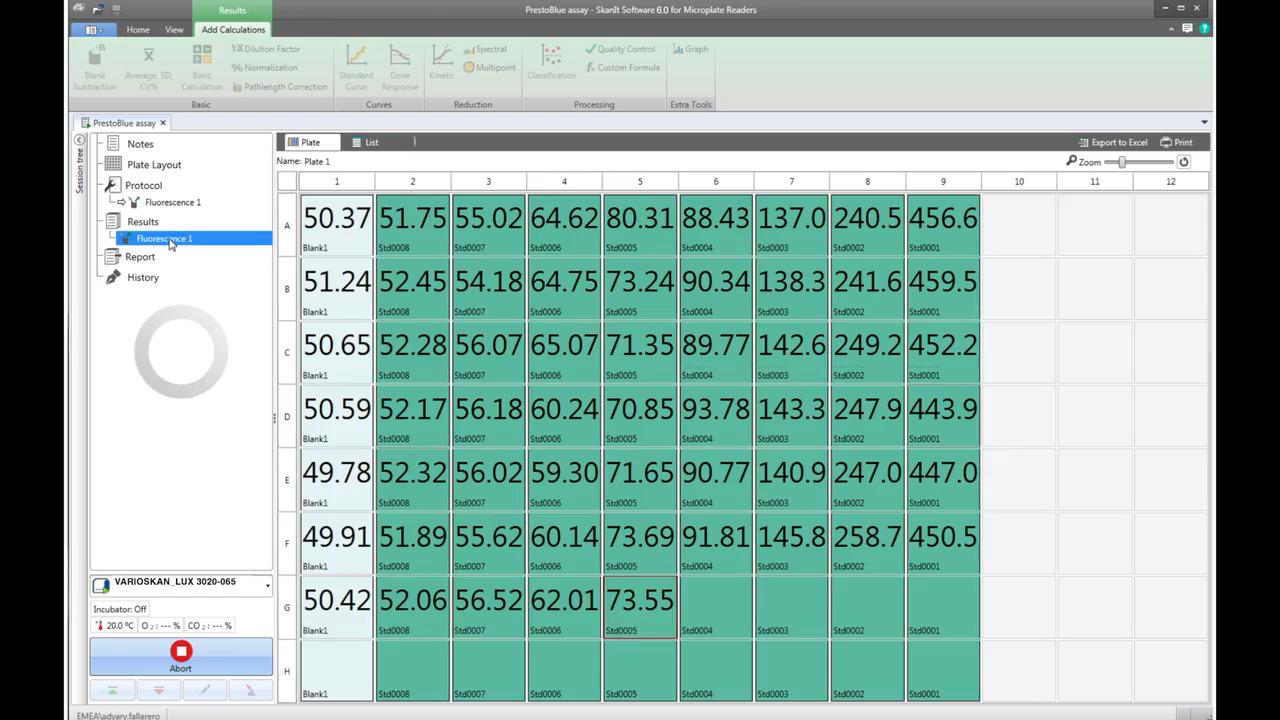The width and height of the screenshot is (1280, 720).
Task: Open the VARIOSKAN_LUX instrument dropdown
Action: point(267,585)
